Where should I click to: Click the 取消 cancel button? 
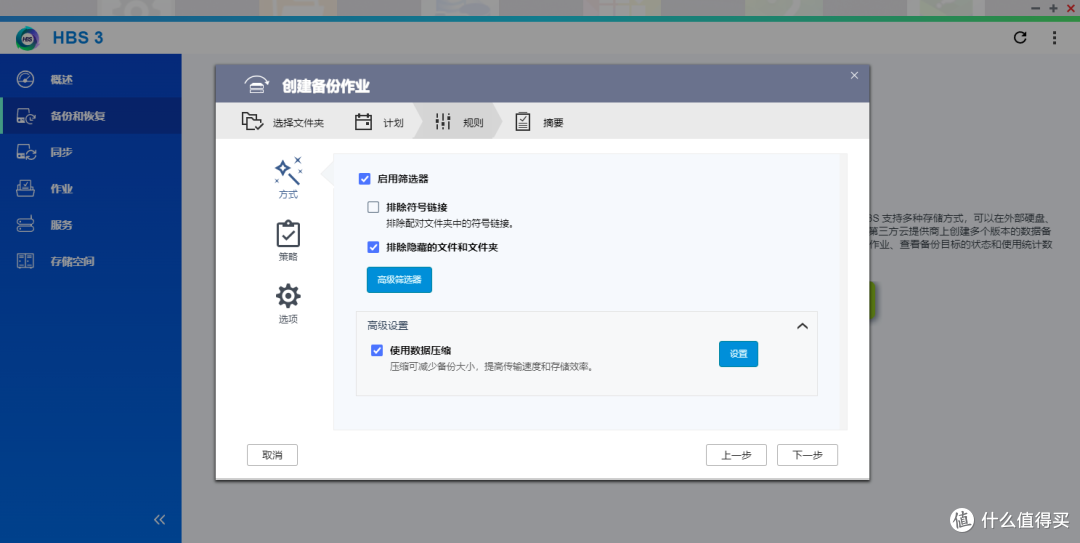(x=272, y=455)
